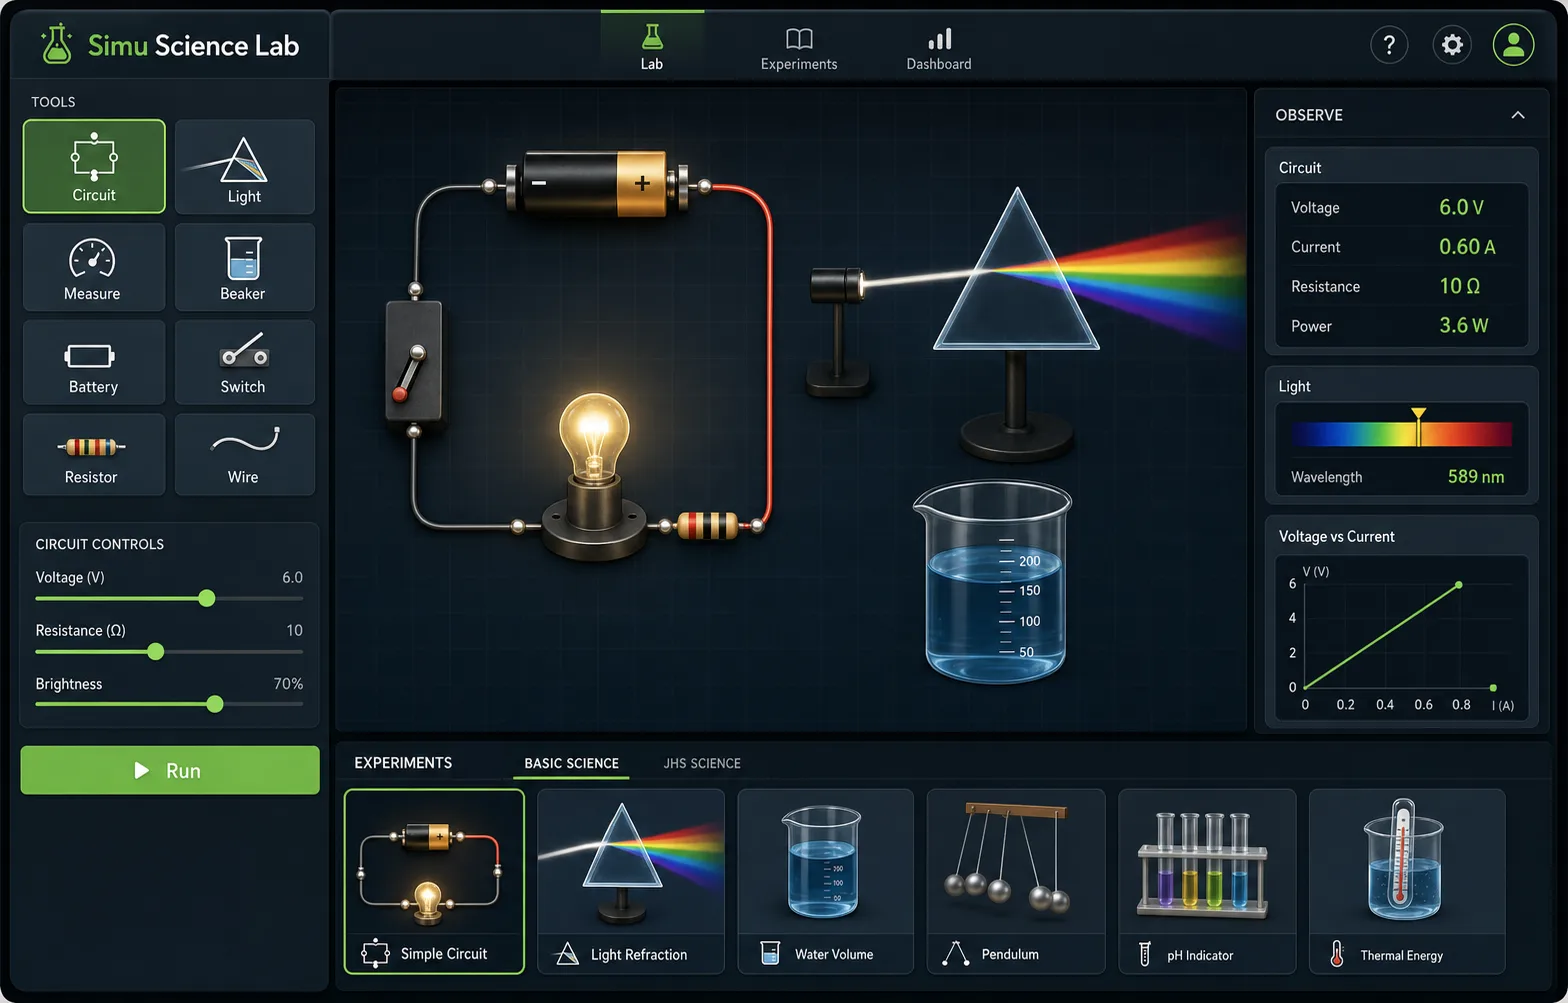Click the Observe panel heading

click(x=1309, y=115)
